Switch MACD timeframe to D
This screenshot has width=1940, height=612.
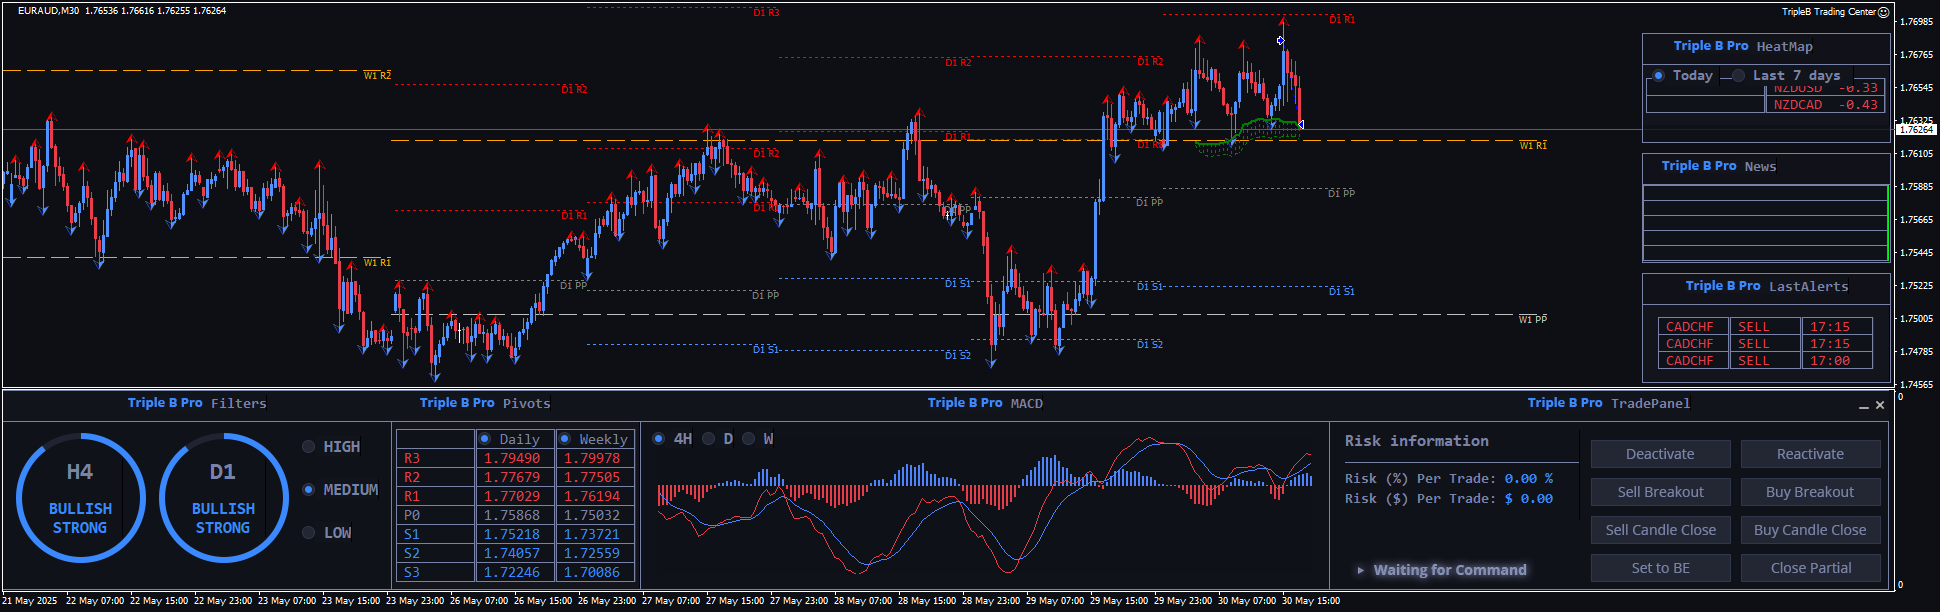tap(709, 439)
